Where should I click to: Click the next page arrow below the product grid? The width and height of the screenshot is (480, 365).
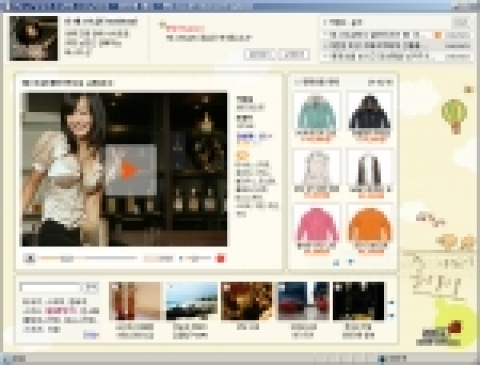point(350,262)
